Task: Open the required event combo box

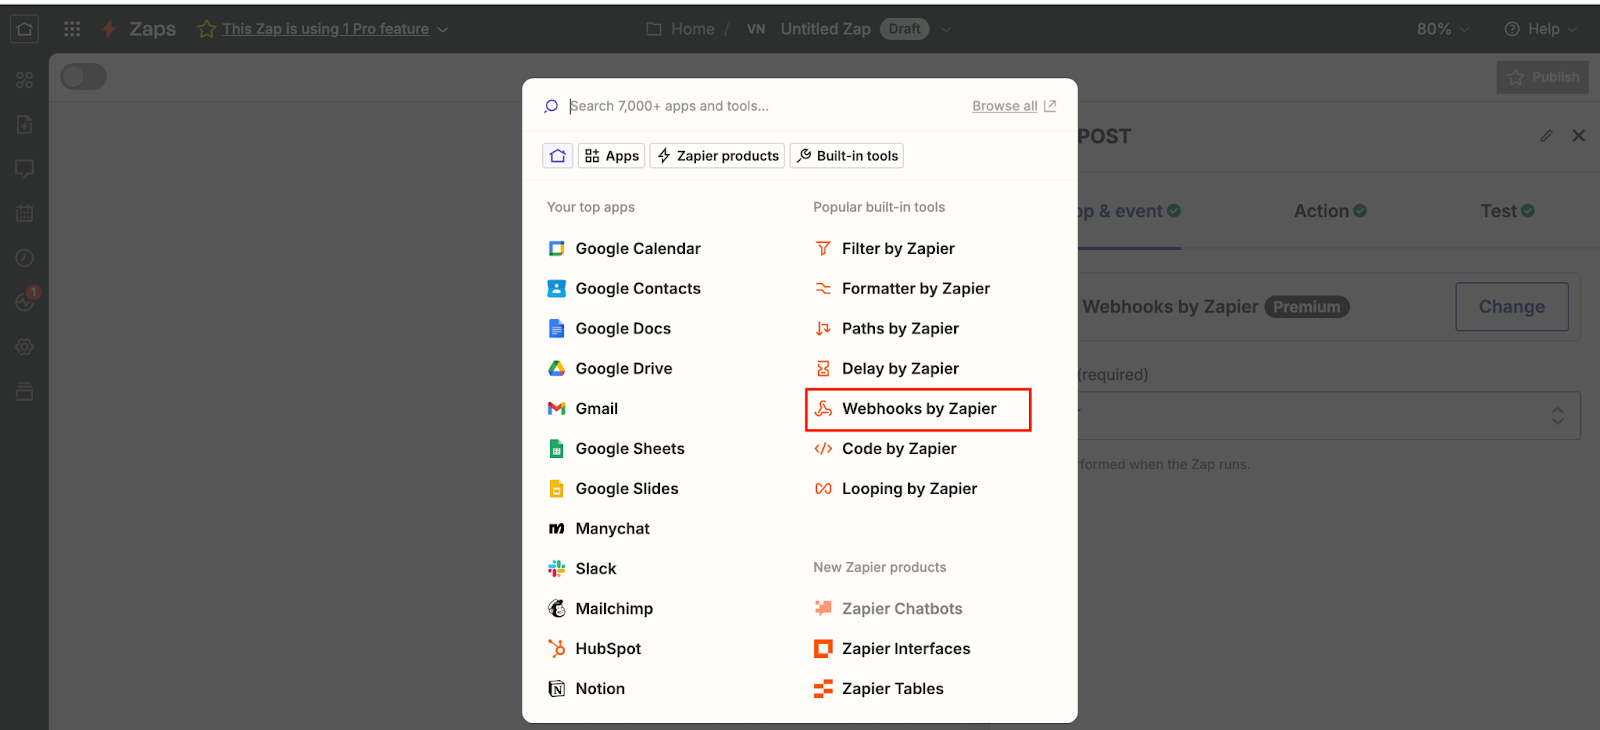Action: [1328, 415]
